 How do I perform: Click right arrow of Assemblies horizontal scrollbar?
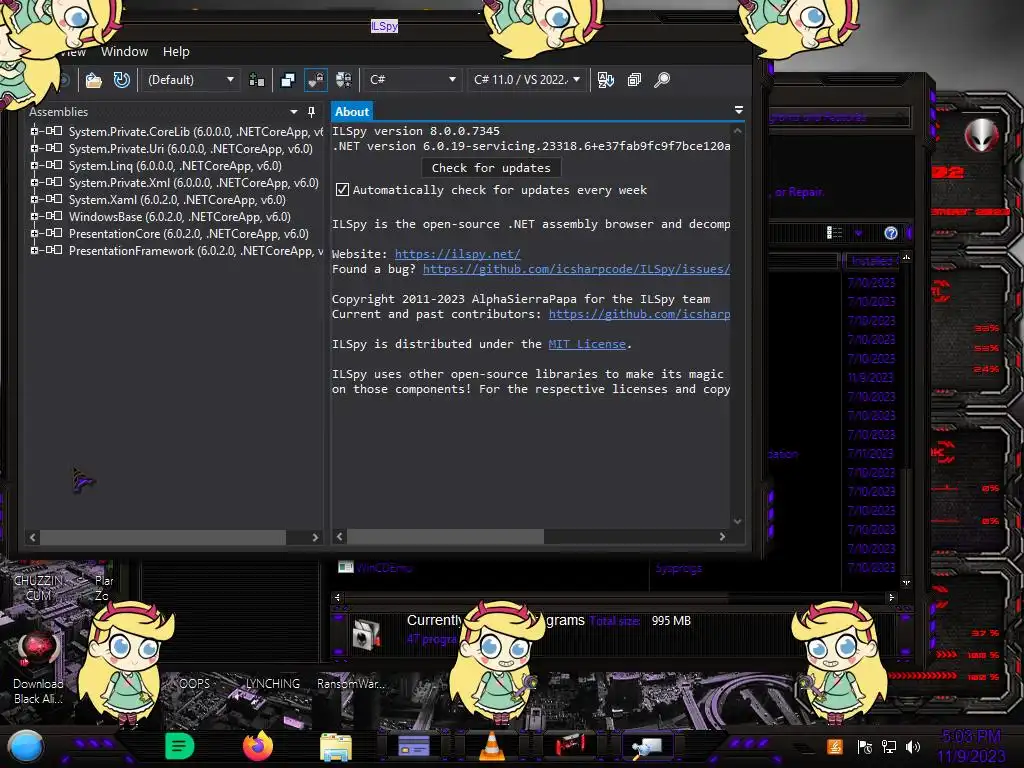coord(315,537)
